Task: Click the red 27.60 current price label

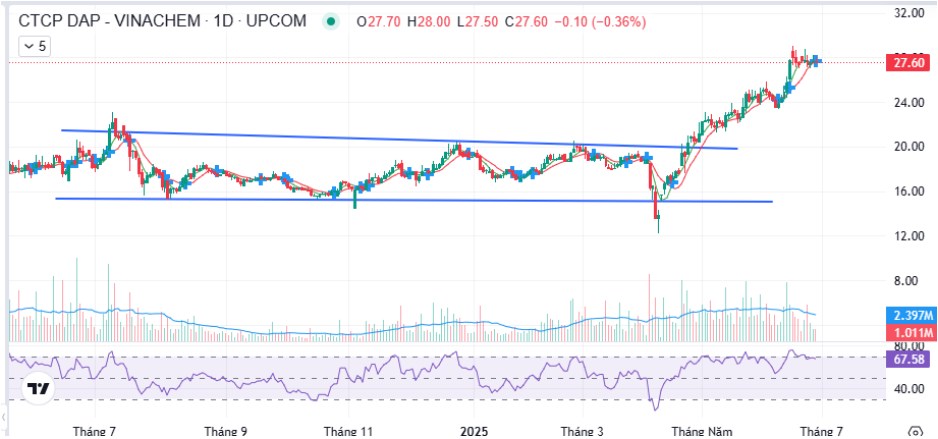Action: (x=907, y=62)
